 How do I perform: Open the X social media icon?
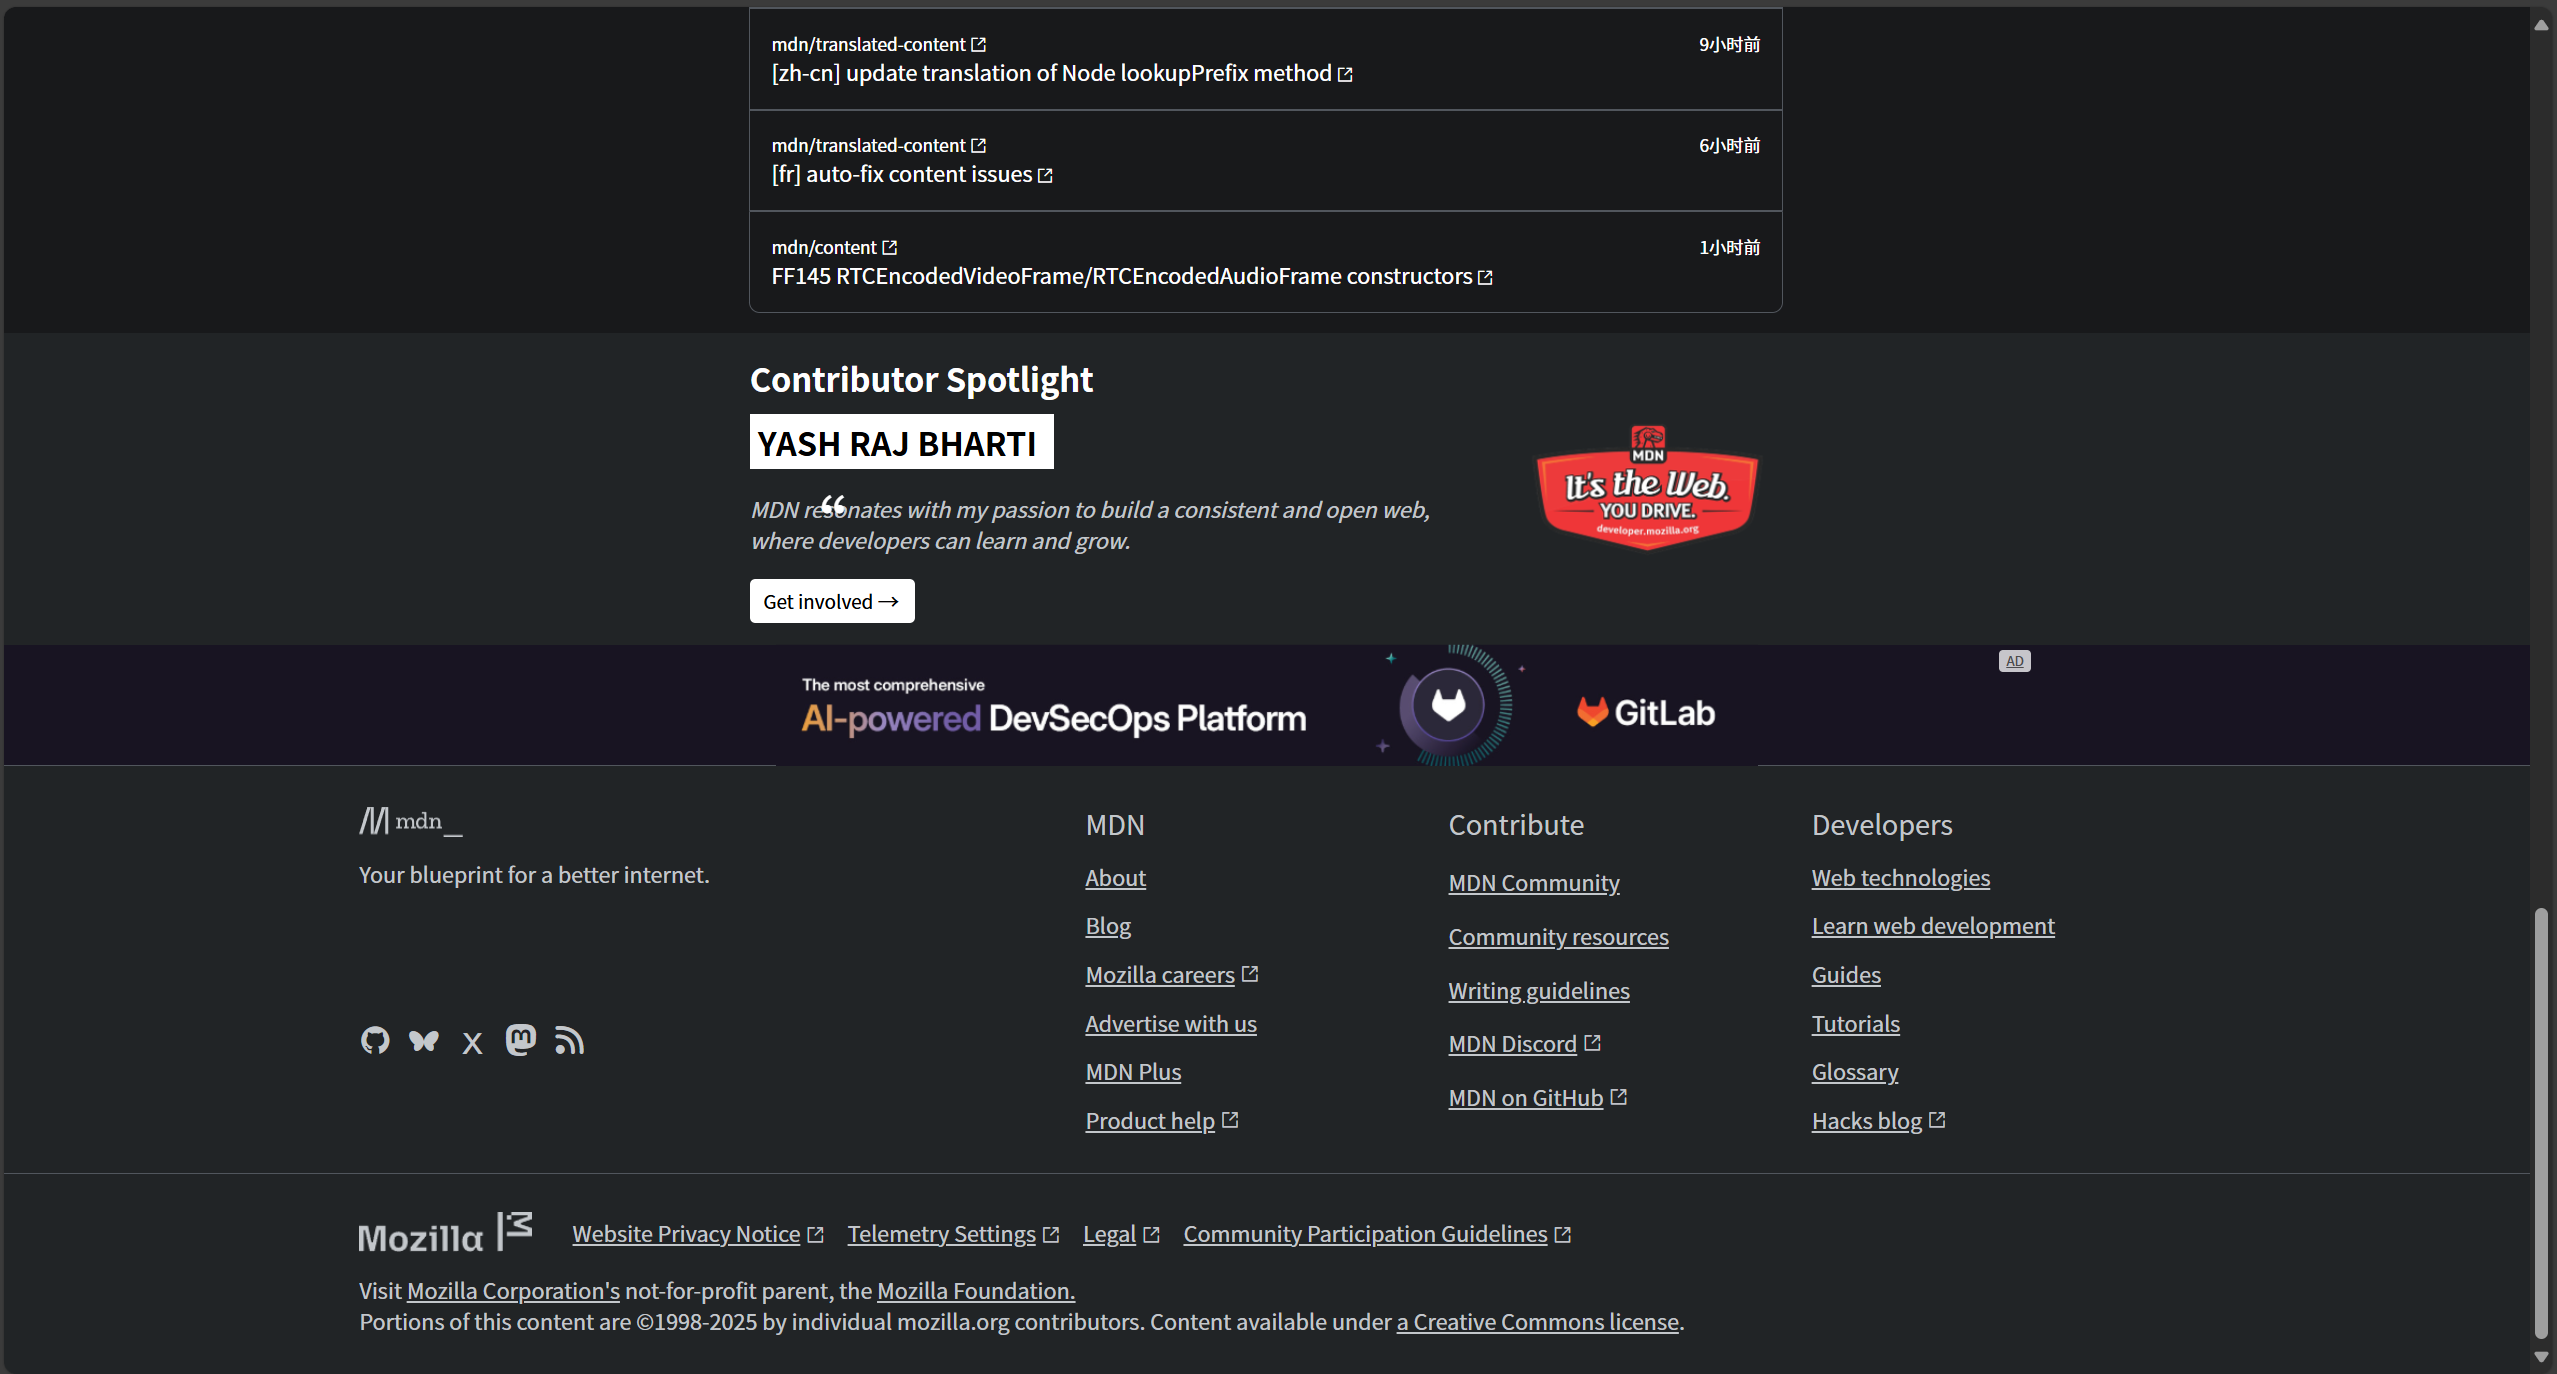(472, 1043)
